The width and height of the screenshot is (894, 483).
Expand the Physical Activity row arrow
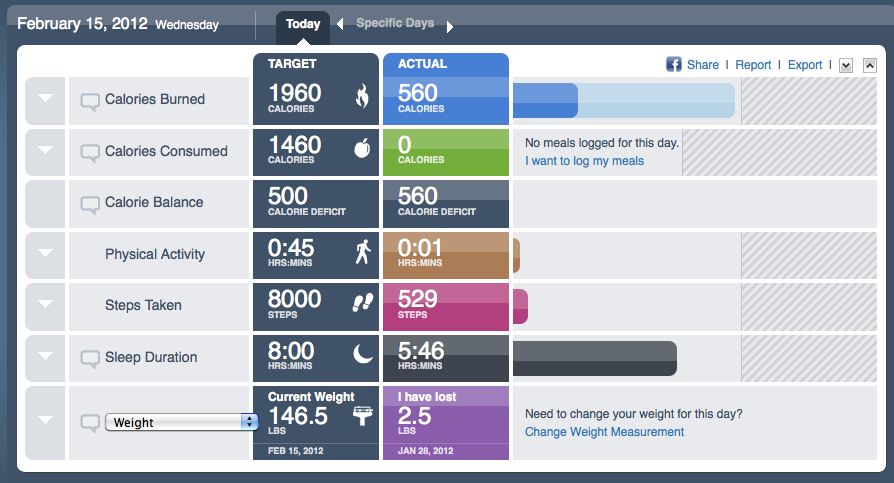pyautogui.click(x=44, y=254)
